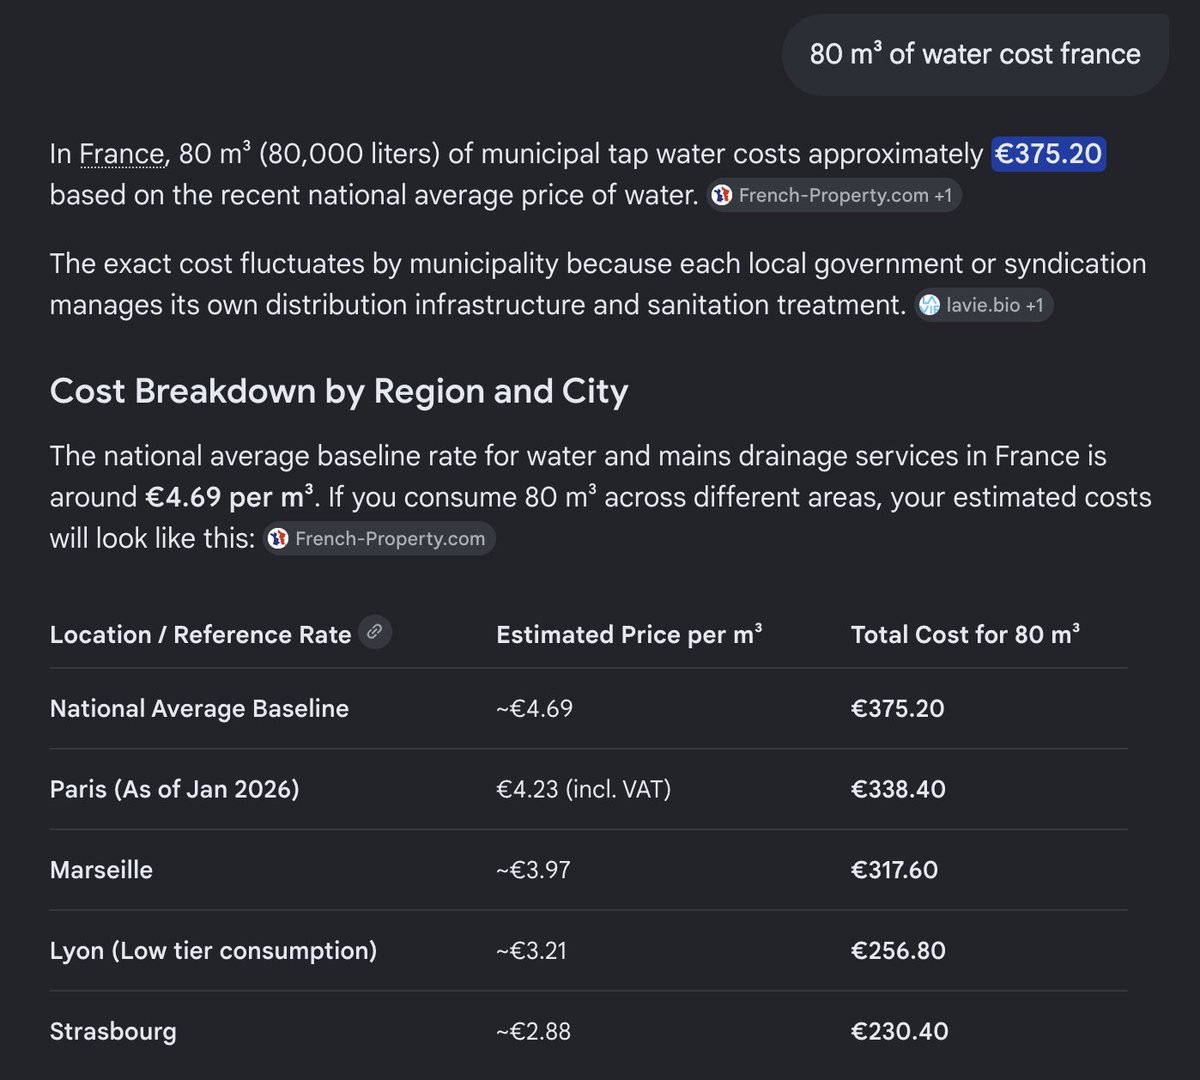Viewport: 1200px width, 1080px height.
Task: Click the Cost Breakdown by Region and City heading
Action: coord(339,391)
